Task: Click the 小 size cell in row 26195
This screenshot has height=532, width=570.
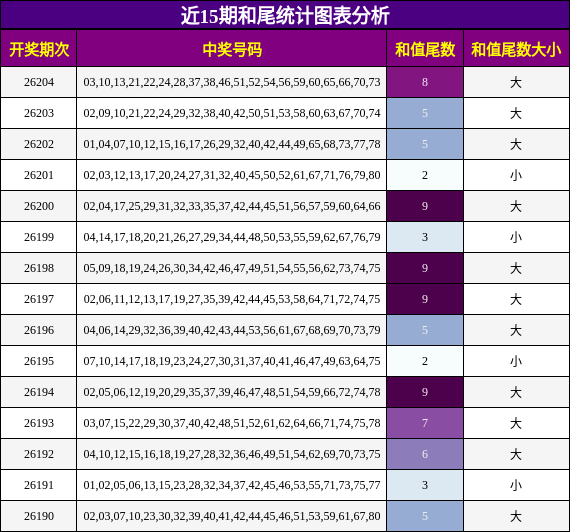Action: [516, 361]
